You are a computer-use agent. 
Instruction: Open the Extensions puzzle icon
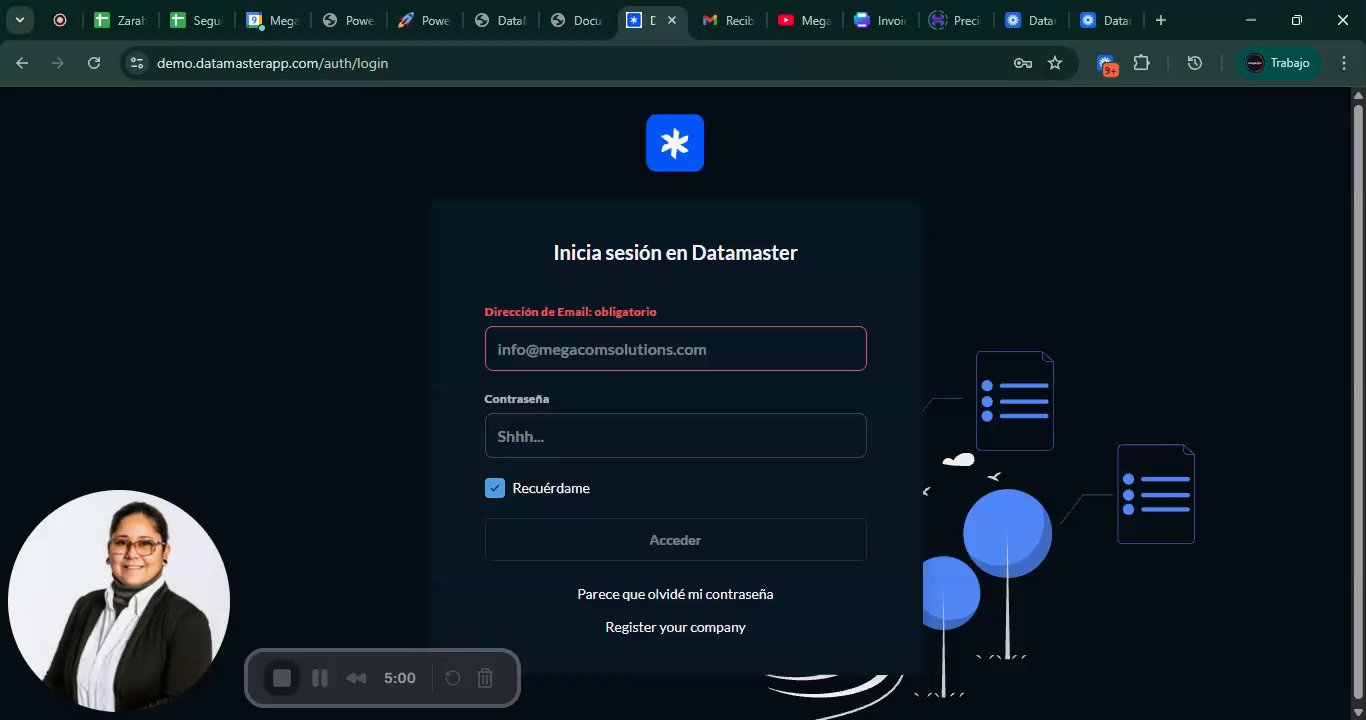1141,63
